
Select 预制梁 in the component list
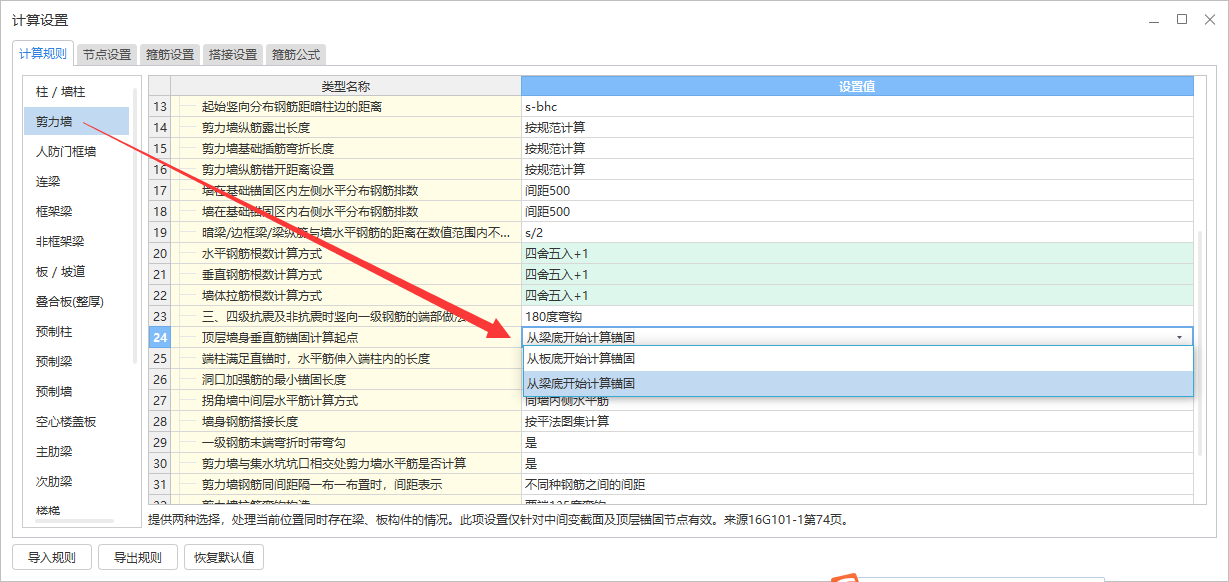77,361
